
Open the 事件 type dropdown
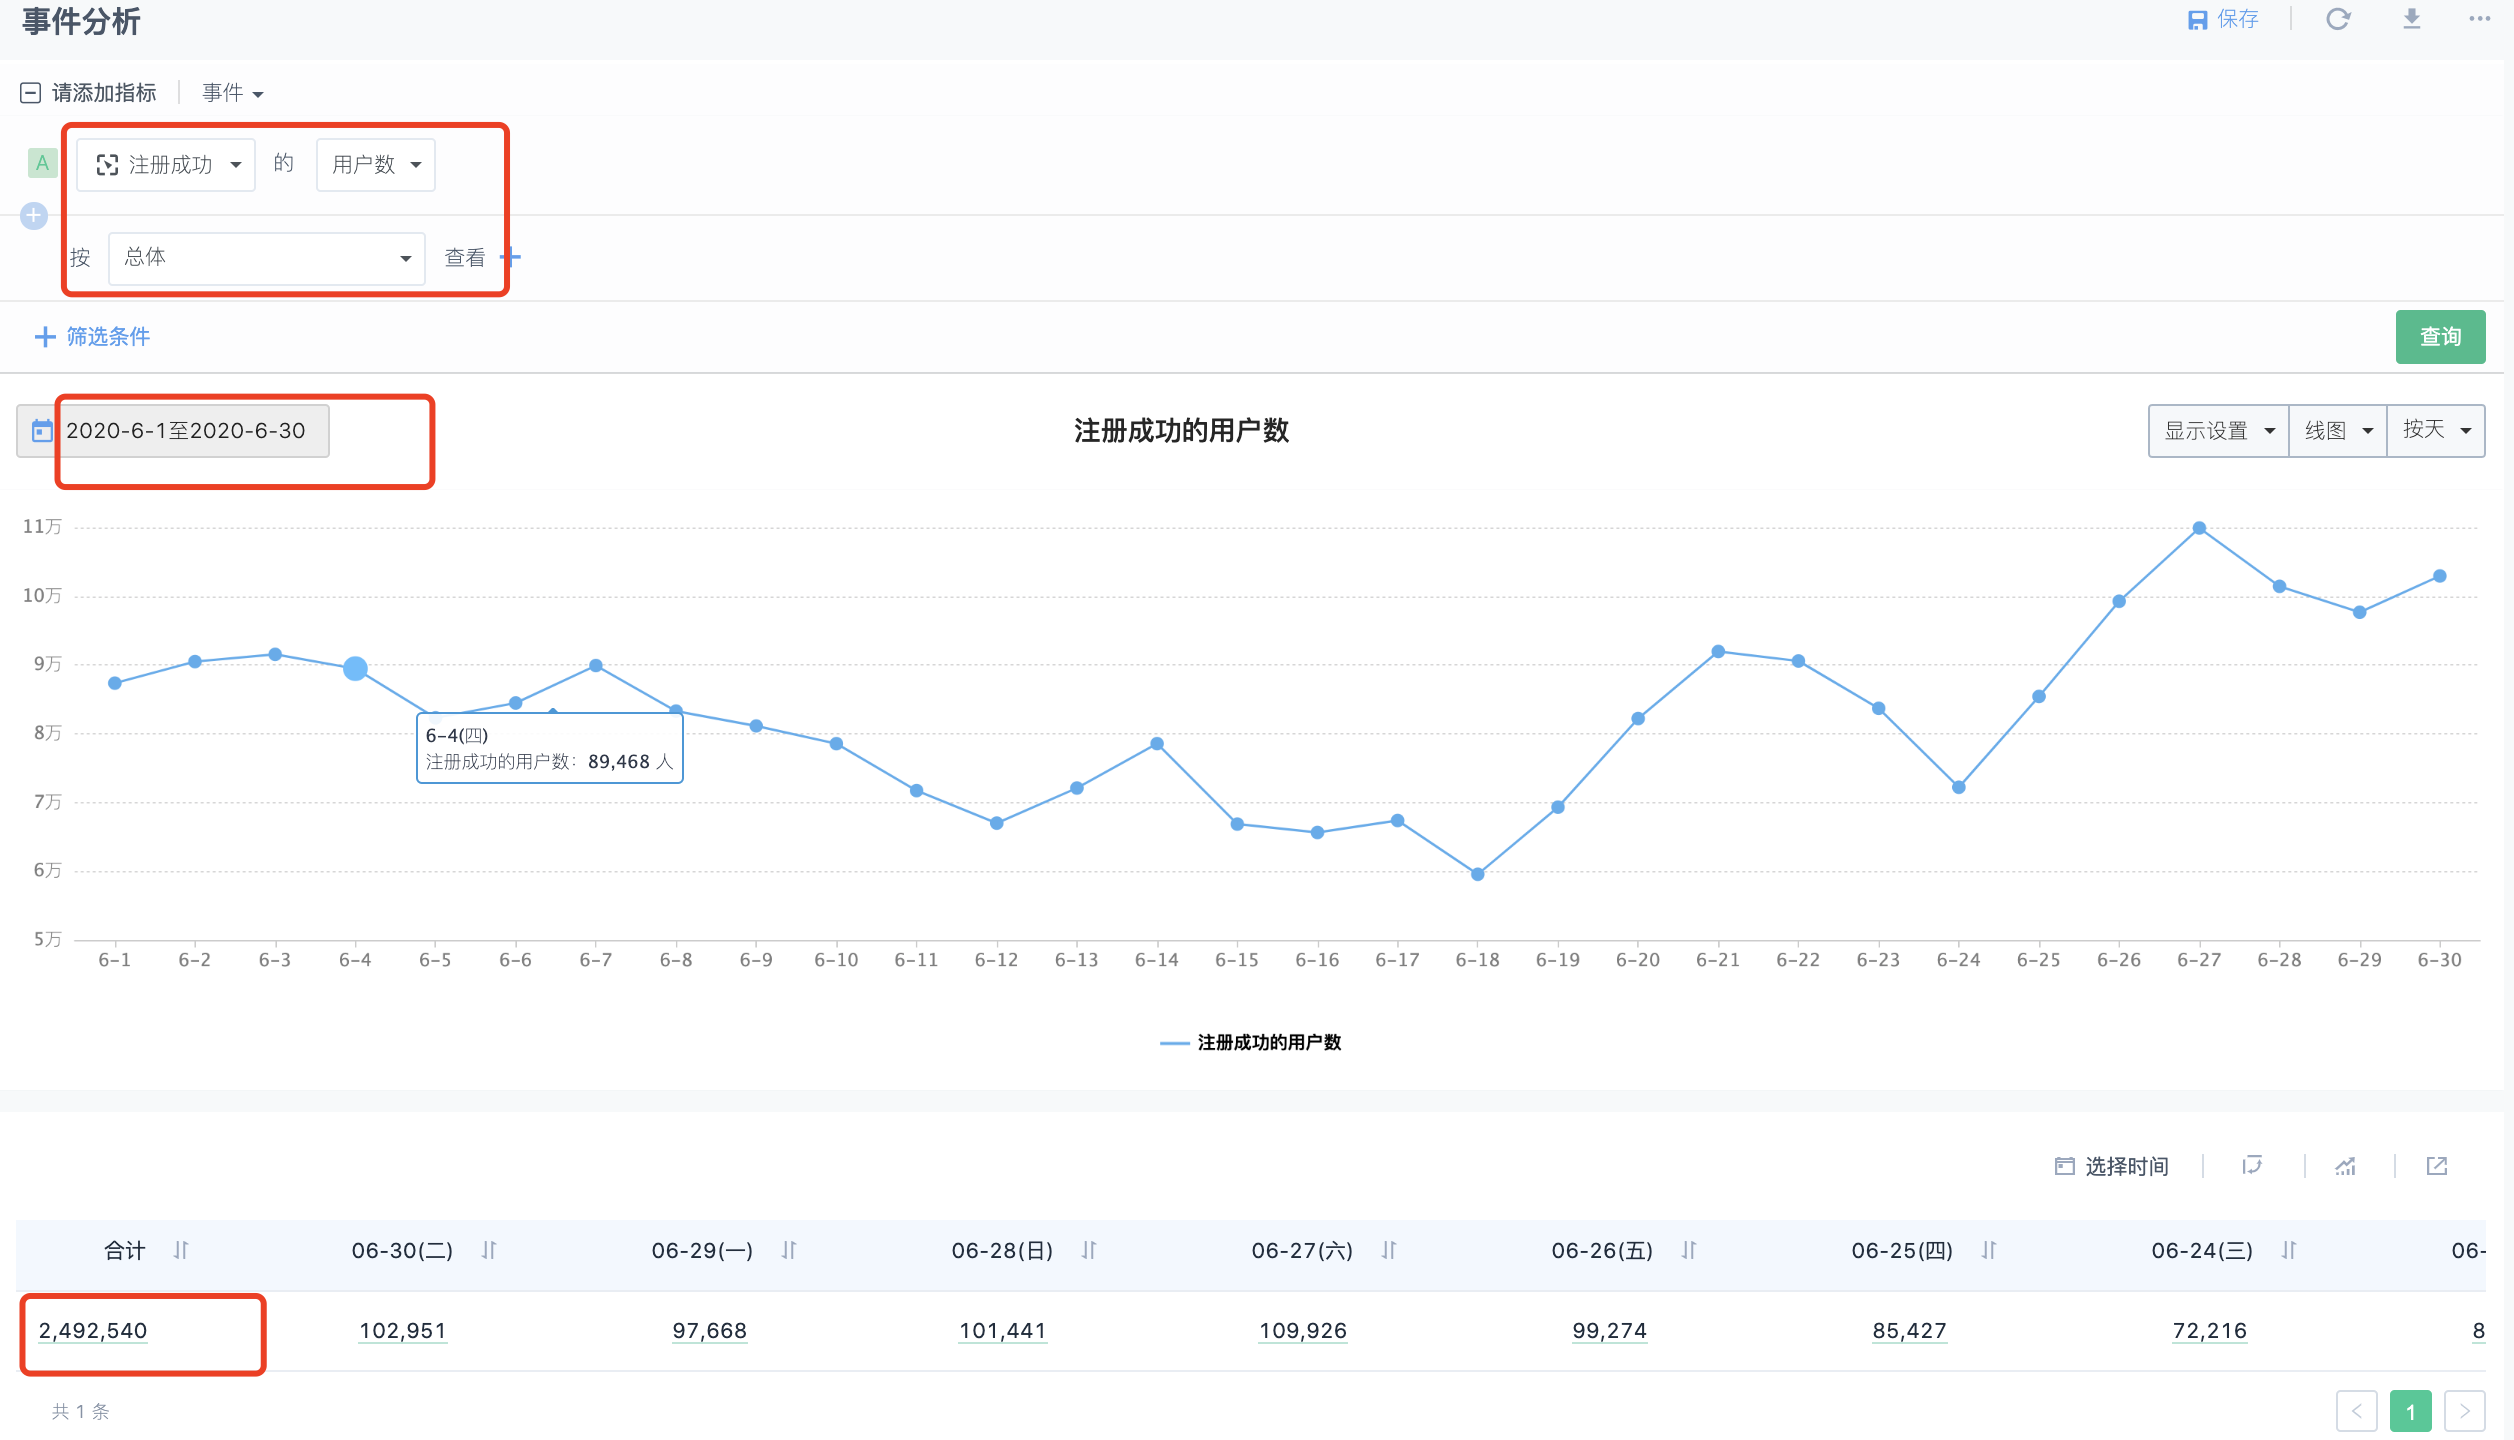232,93
